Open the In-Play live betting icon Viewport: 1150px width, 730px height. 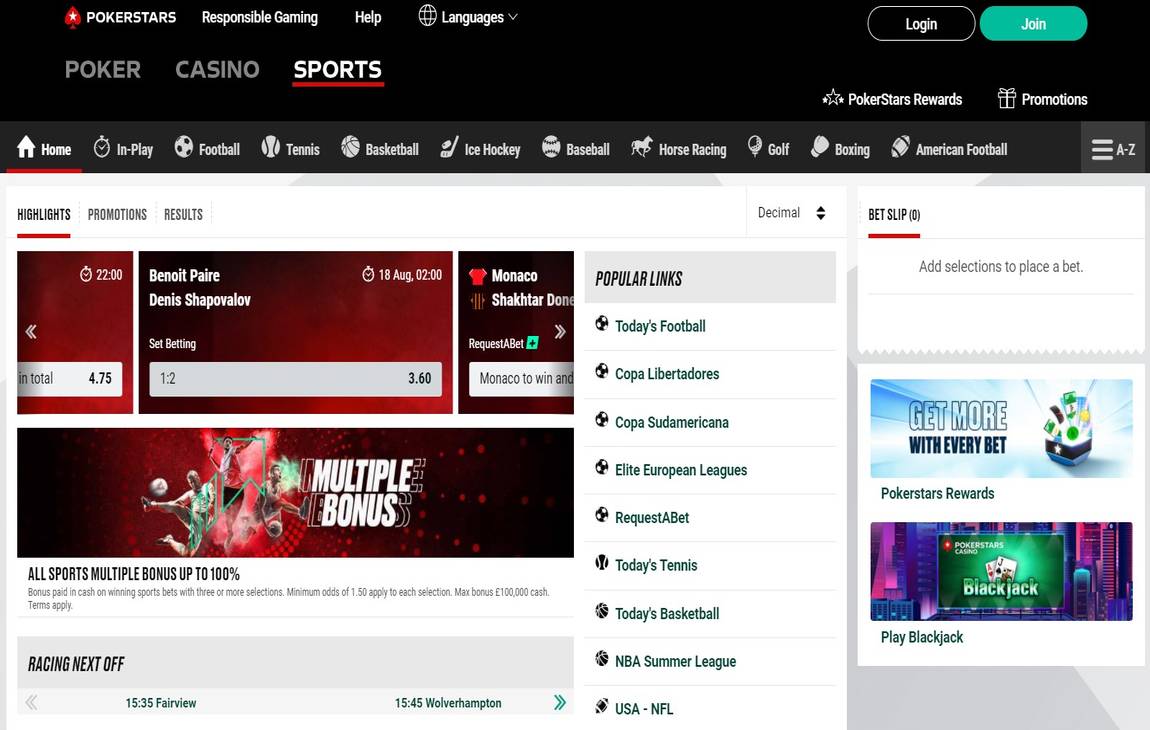(100, 147)
